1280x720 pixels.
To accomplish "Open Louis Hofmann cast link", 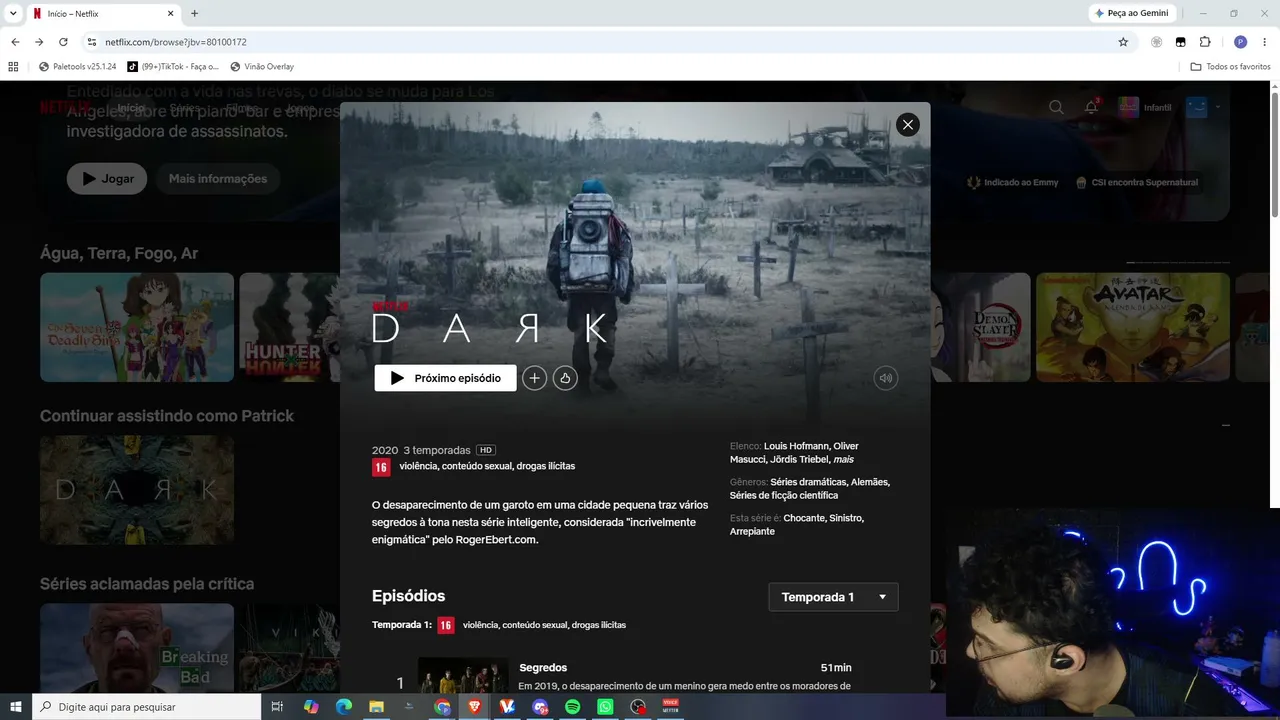I will coord(797,446).
